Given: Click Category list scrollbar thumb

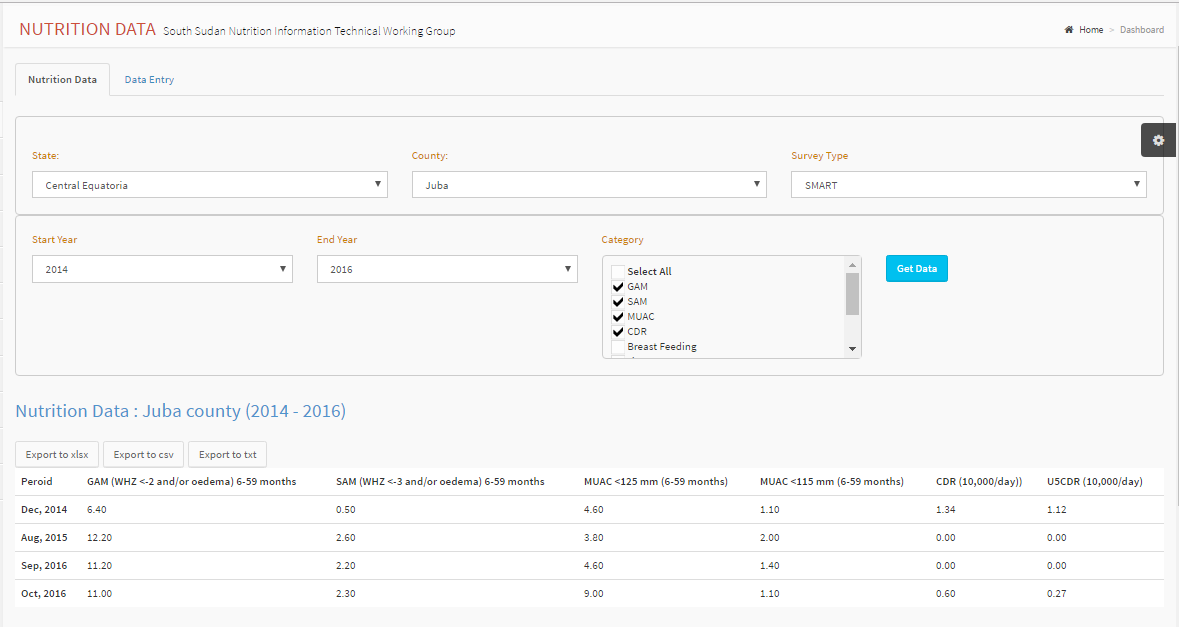Looking at the screenshot, I should tap(852, 294).
